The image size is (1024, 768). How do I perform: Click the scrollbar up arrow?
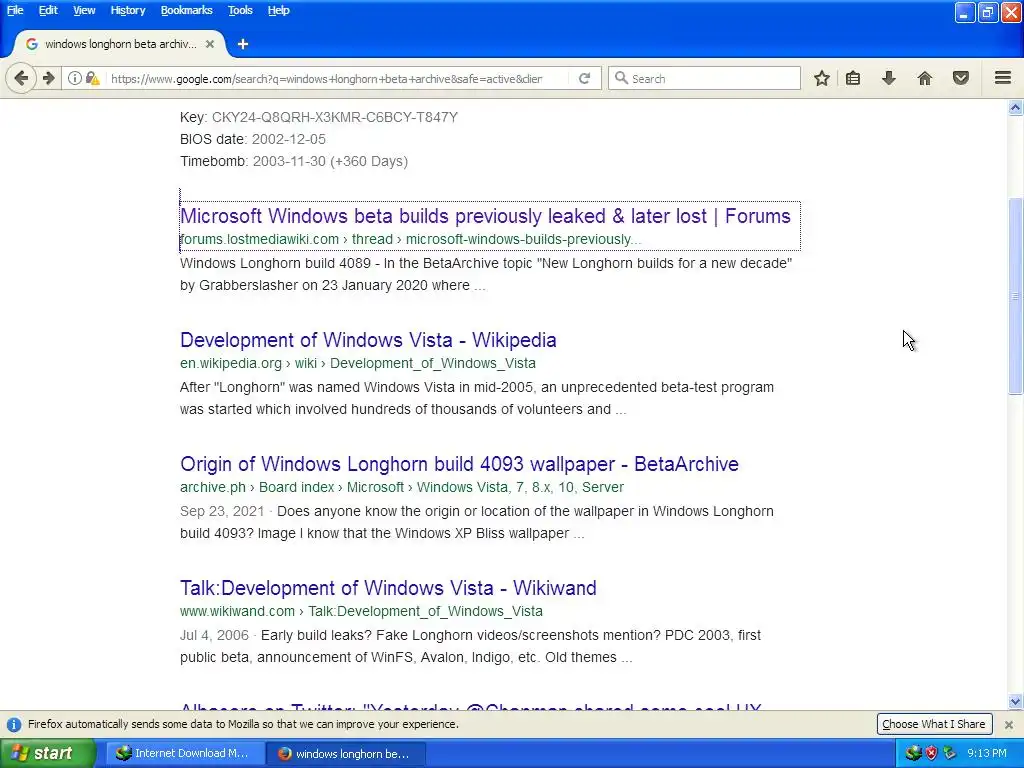1015,108
